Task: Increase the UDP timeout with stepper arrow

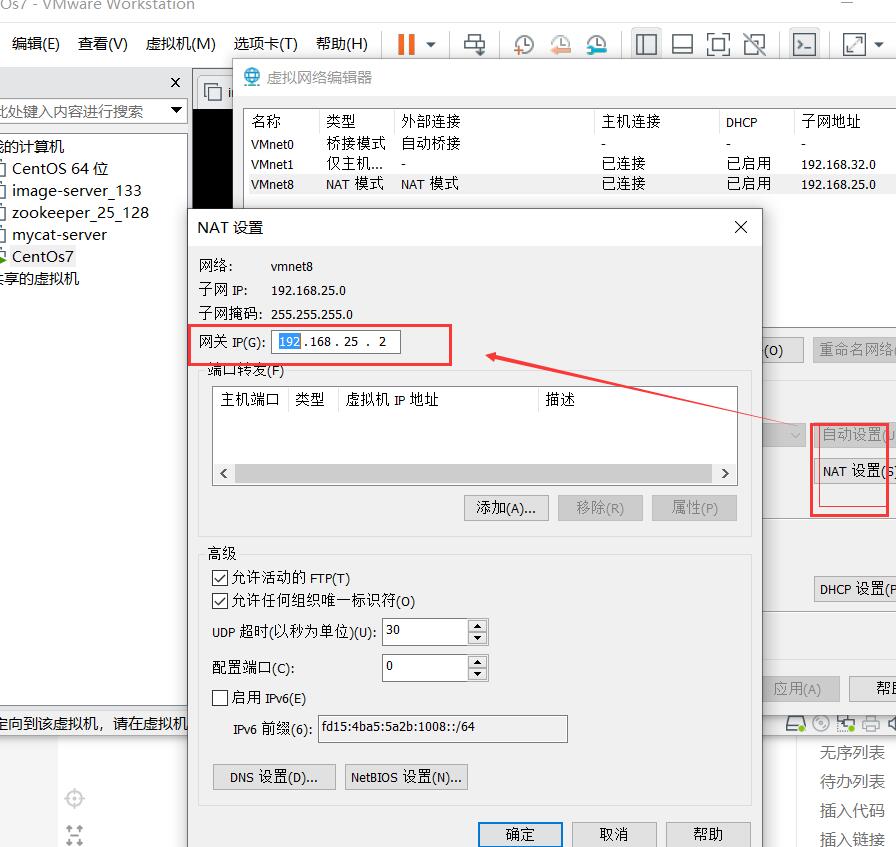Action: pyautogui.click(x=478, y=626)
